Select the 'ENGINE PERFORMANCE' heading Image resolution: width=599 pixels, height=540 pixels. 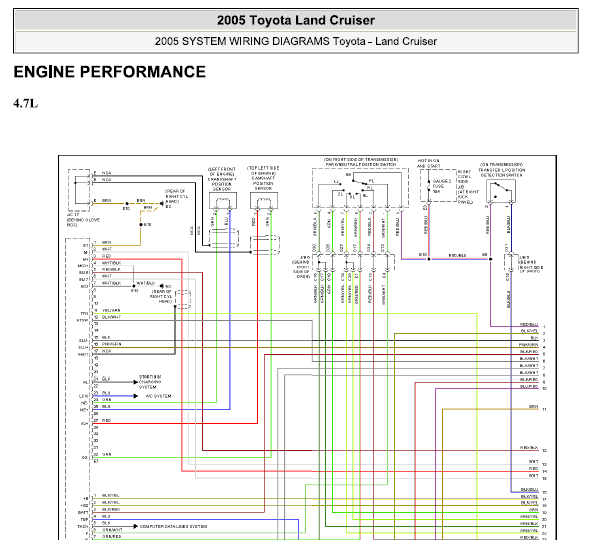point(110,72)
